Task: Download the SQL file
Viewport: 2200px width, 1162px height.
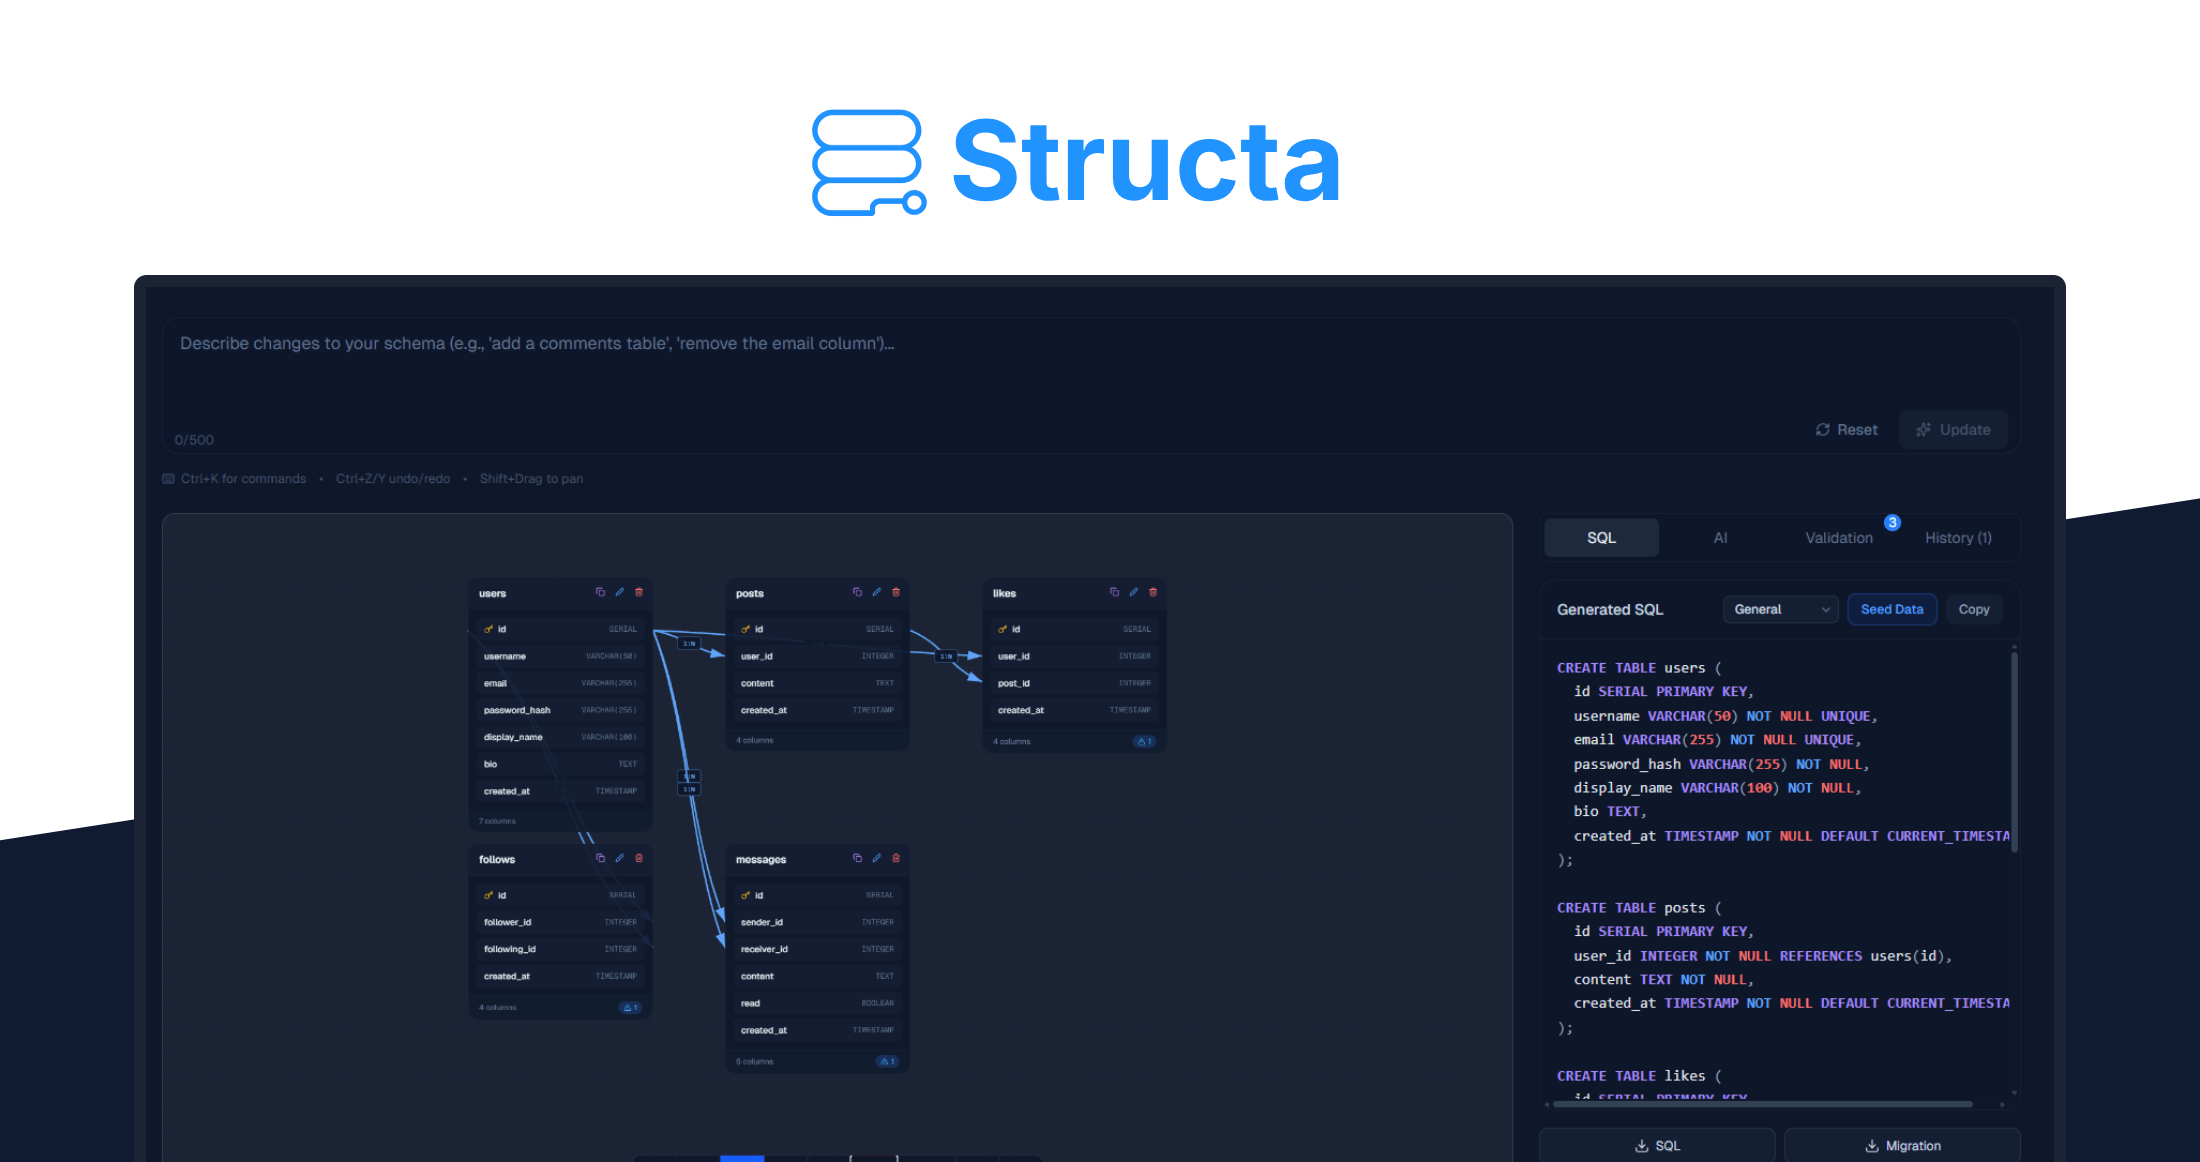Action: click(x=1657, y=1145)
